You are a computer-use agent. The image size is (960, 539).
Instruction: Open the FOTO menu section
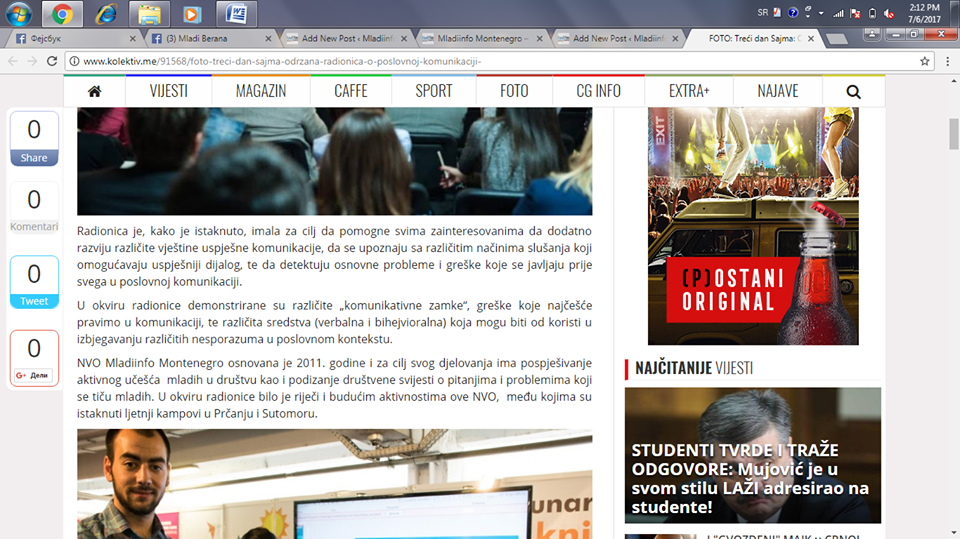click(x=514, y=91)
